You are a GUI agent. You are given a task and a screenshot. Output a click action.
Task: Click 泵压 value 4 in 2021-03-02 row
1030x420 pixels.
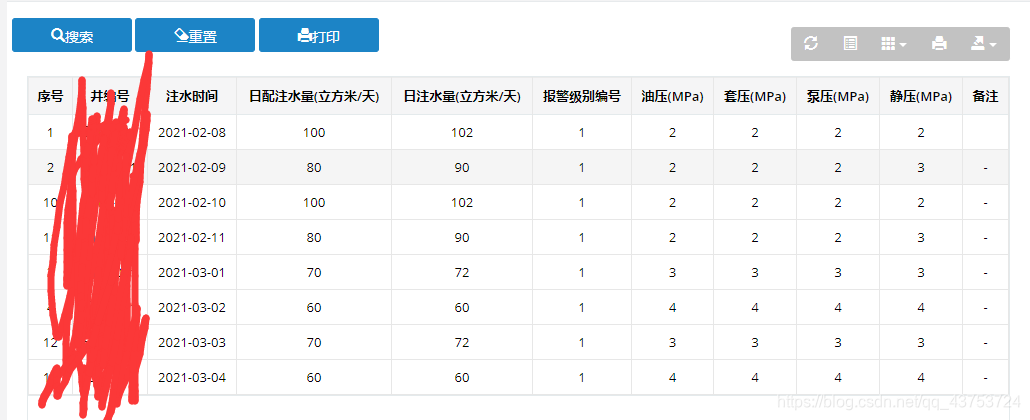(x=838, y=308)
